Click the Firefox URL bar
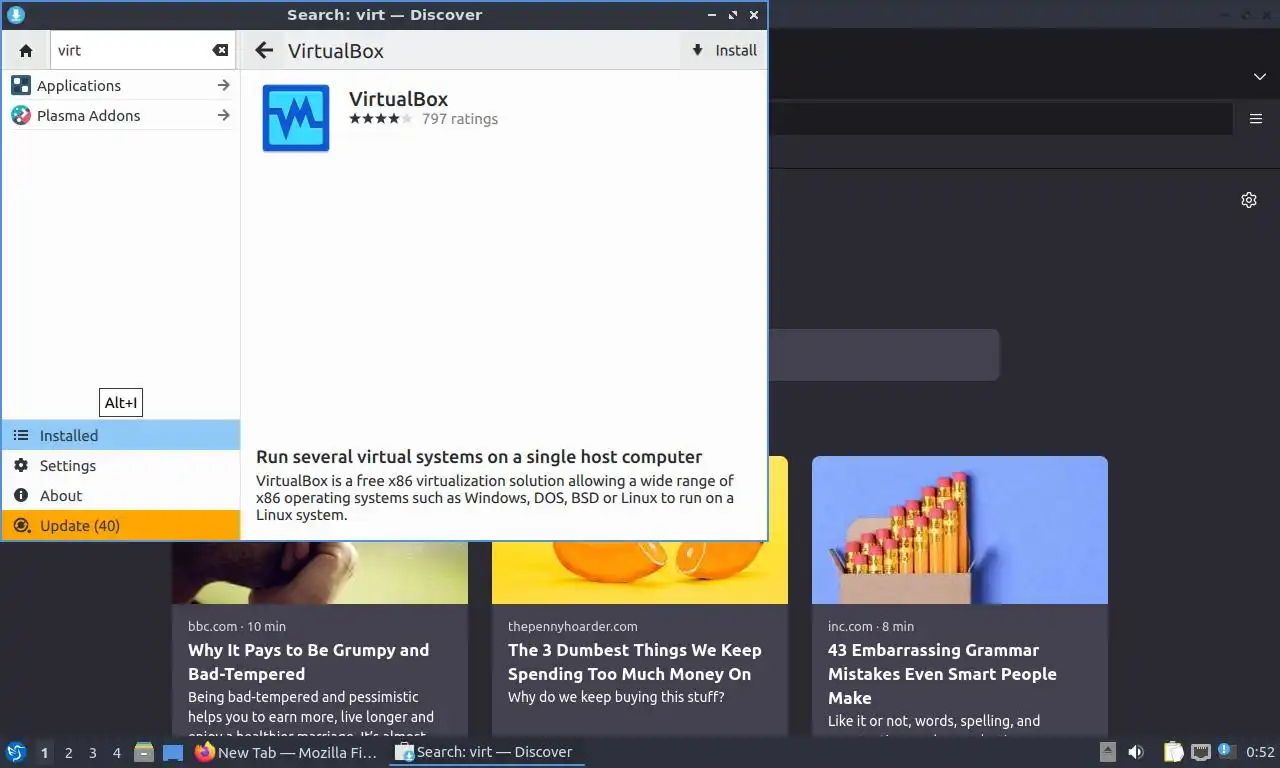1280x768 pixels. [1000, 119]
